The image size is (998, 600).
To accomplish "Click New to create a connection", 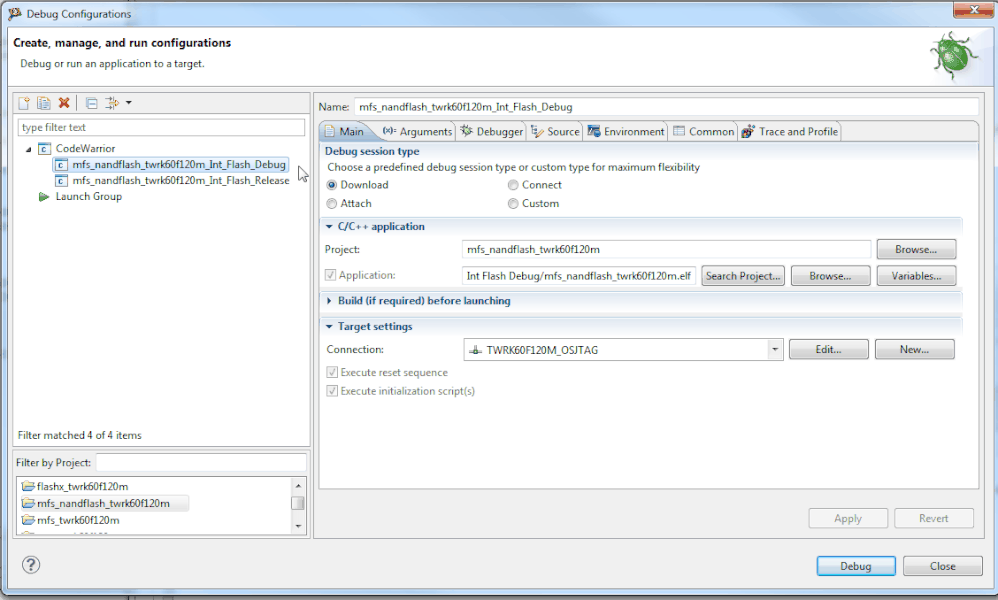I will click(914, 349).
